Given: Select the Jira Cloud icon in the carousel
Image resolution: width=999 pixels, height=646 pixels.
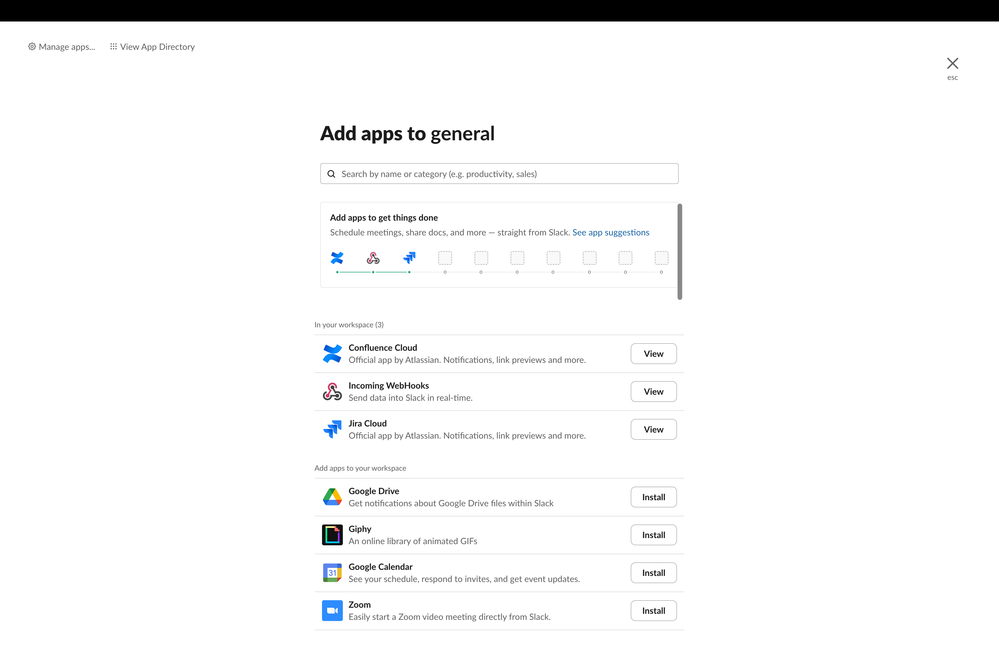Looking at the screenshot, I should [x=409, y=257].
